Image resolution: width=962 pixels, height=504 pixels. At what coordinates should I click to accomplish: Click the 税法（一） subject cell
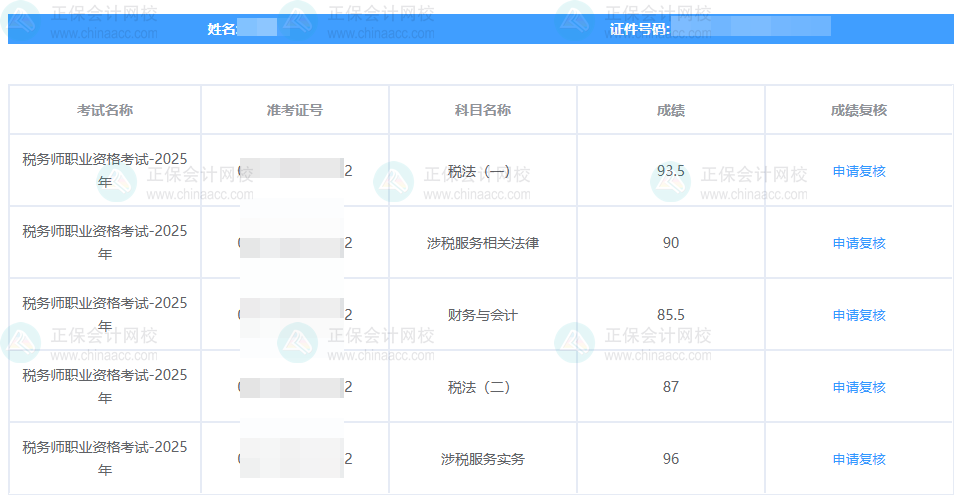click(x=481, y=171)
